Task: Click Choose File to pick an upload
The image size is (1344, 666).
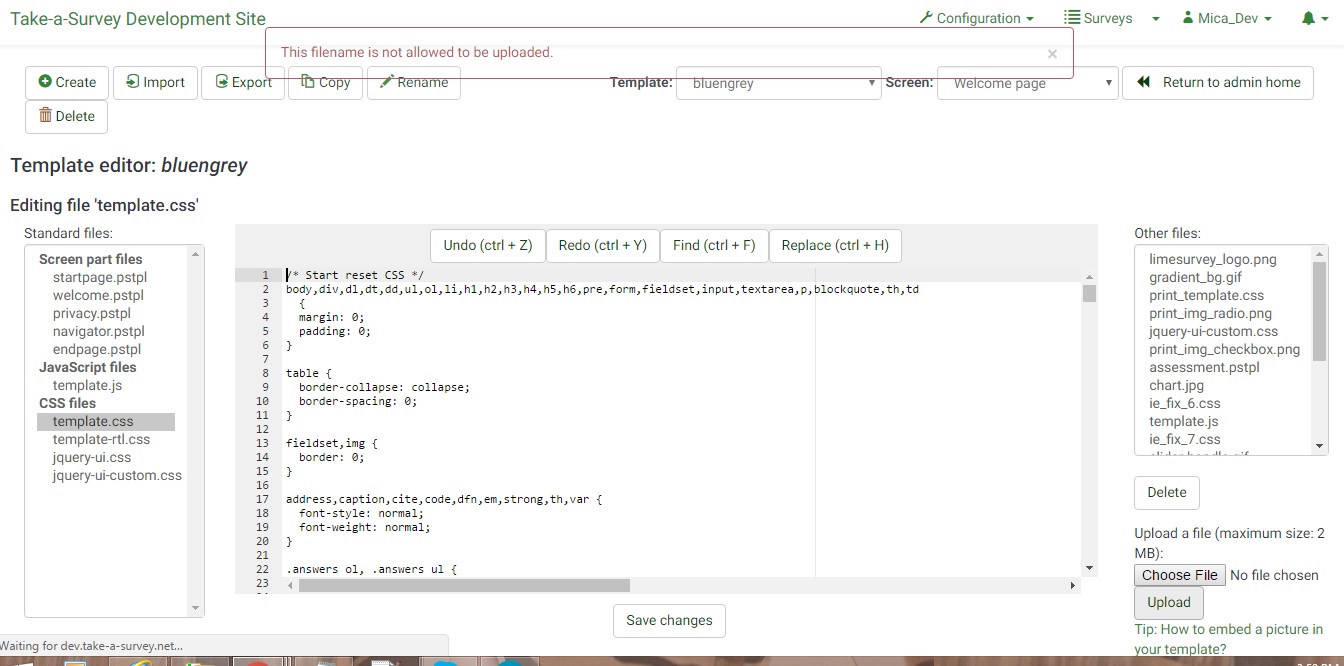Action: (x=1179, y=575)
